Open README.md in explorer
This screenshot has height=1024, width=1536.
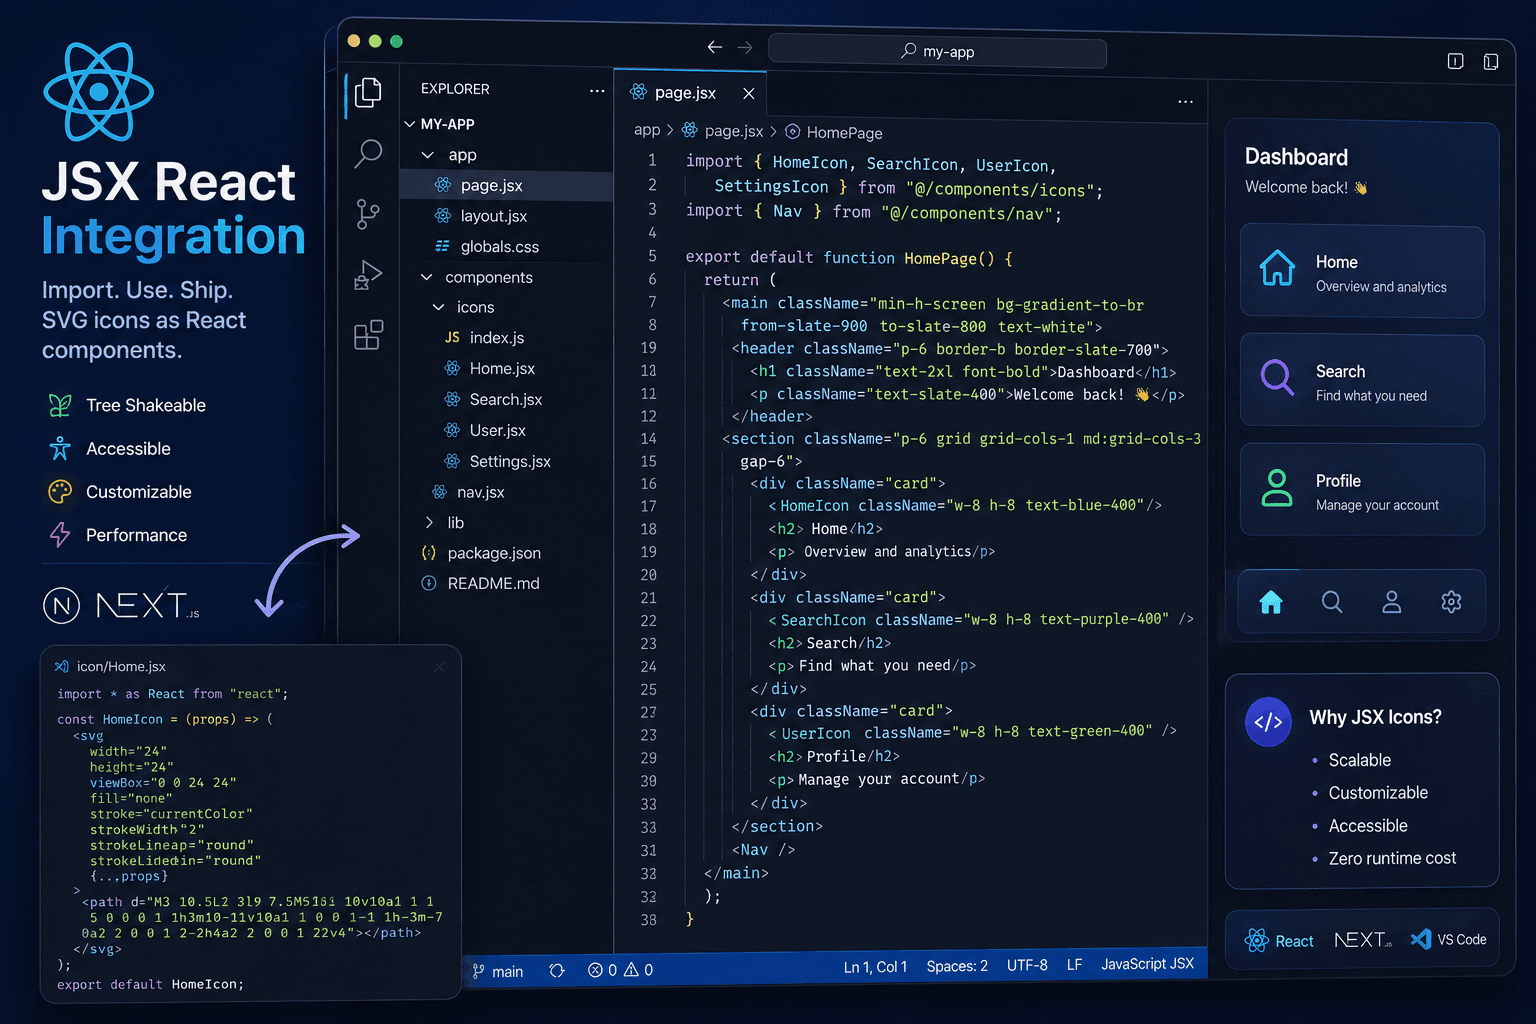coord(494,583)
